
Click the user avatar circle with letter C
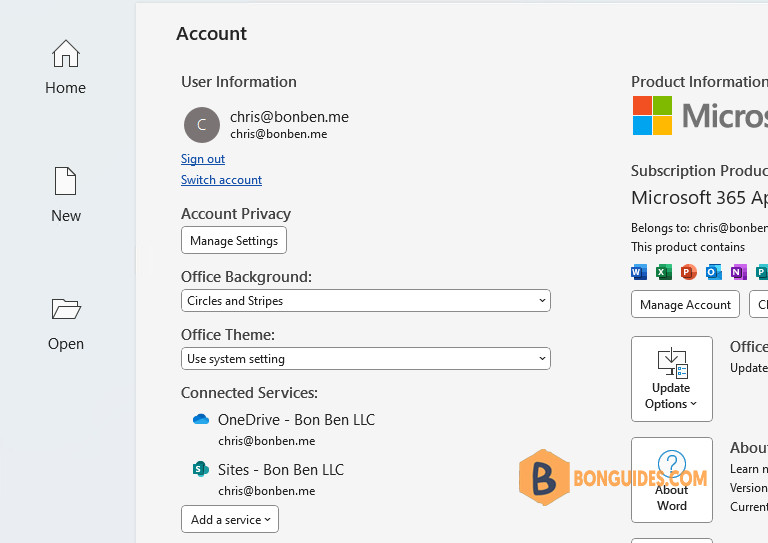[202, 125]
